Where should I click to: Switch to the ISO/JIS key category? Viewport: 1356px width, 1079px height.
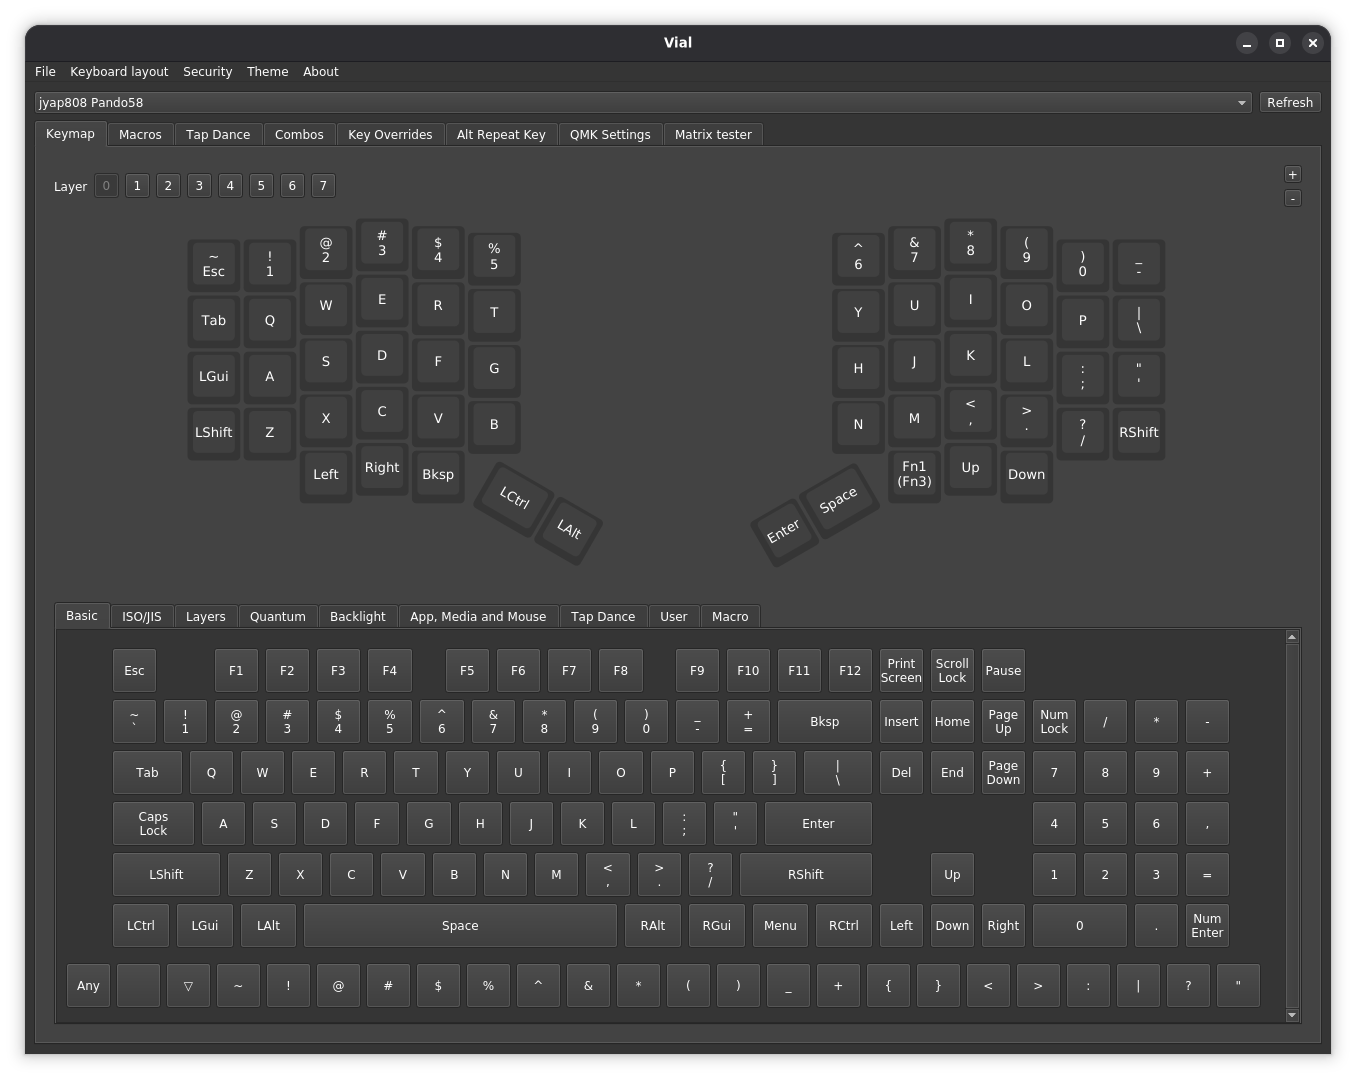click(x=141, y=616)
